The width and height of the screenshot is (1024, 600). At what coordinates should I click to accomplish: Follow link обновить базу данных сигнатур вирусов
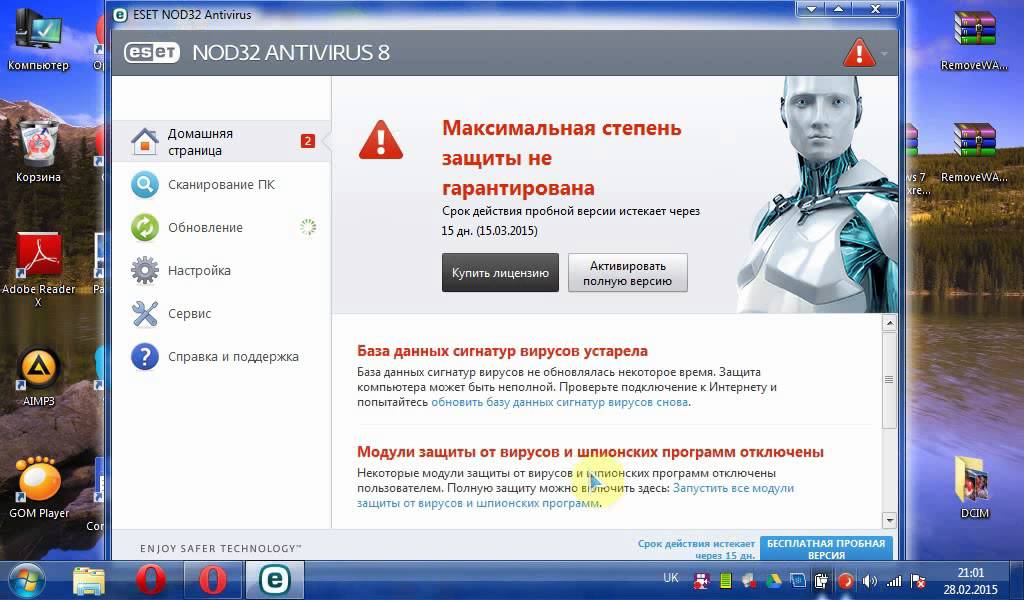pyautogui.click(x=560, y=402)
